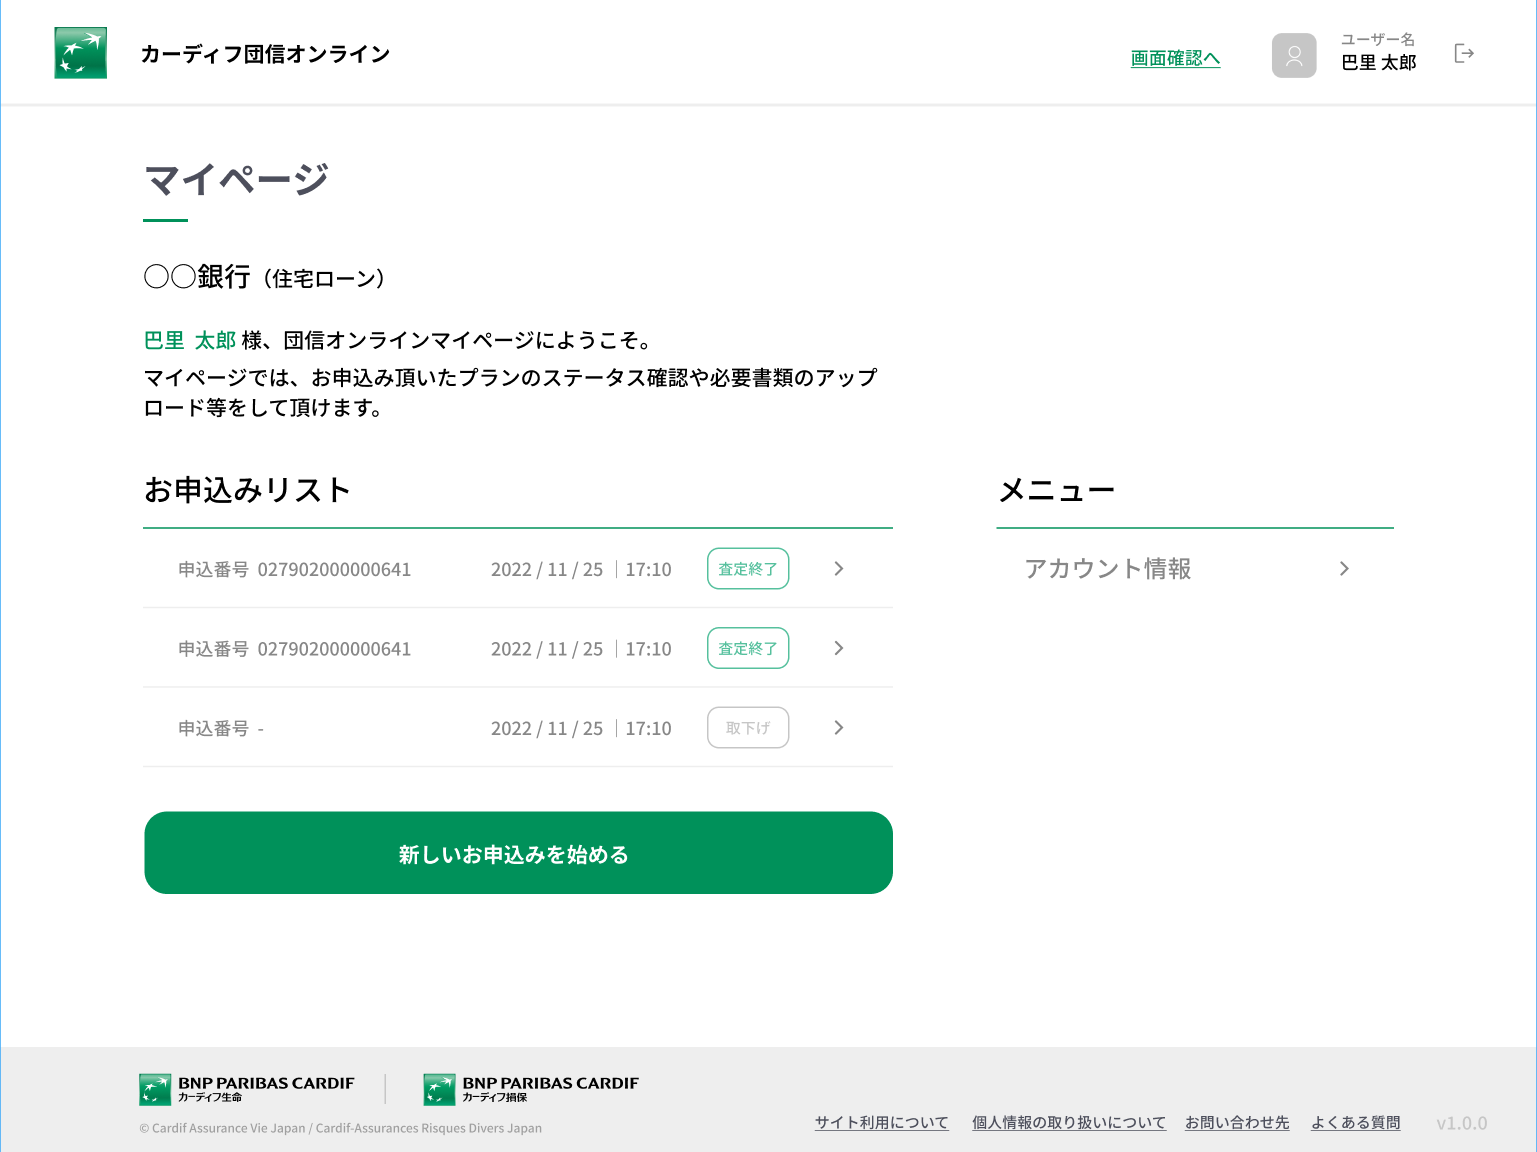Click BNP Paribas Cardif カーディフ損保 footer logo
Screen dimensions: 1537x1152
[x=531, y=1089]
